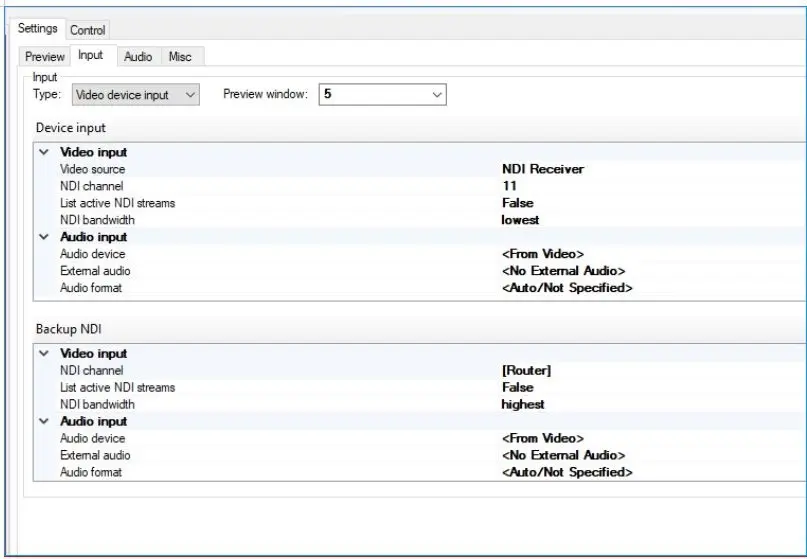Toggle Backup NDI List active NDI streams
Screen dimensions: 807x559
point(517,388)
